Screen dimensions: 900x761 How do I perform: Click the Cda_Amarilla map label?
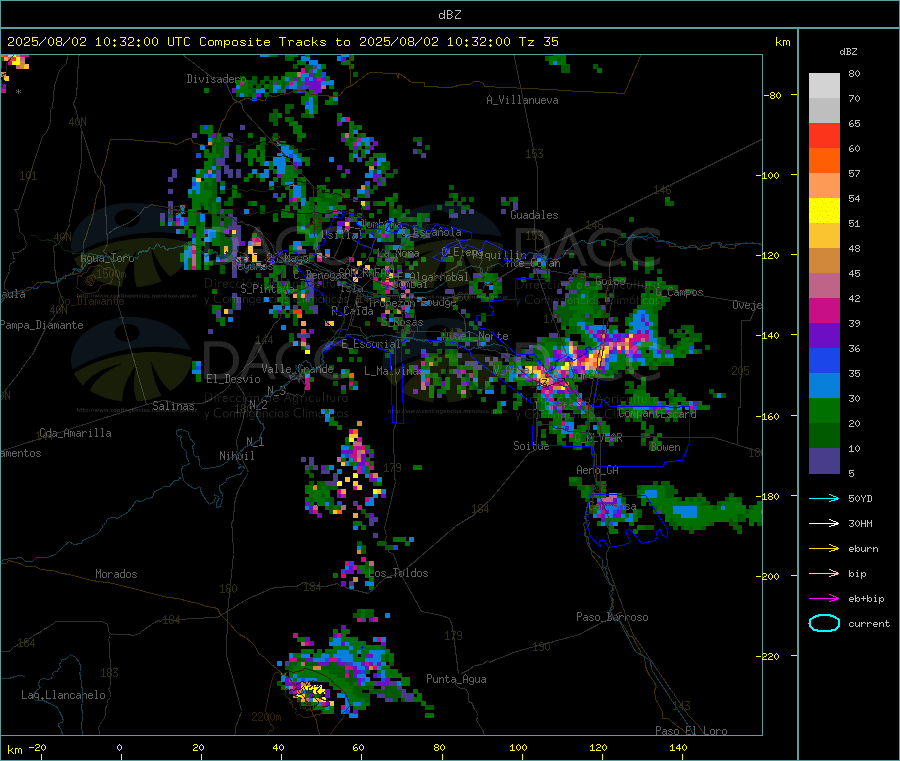pos(75,433)
